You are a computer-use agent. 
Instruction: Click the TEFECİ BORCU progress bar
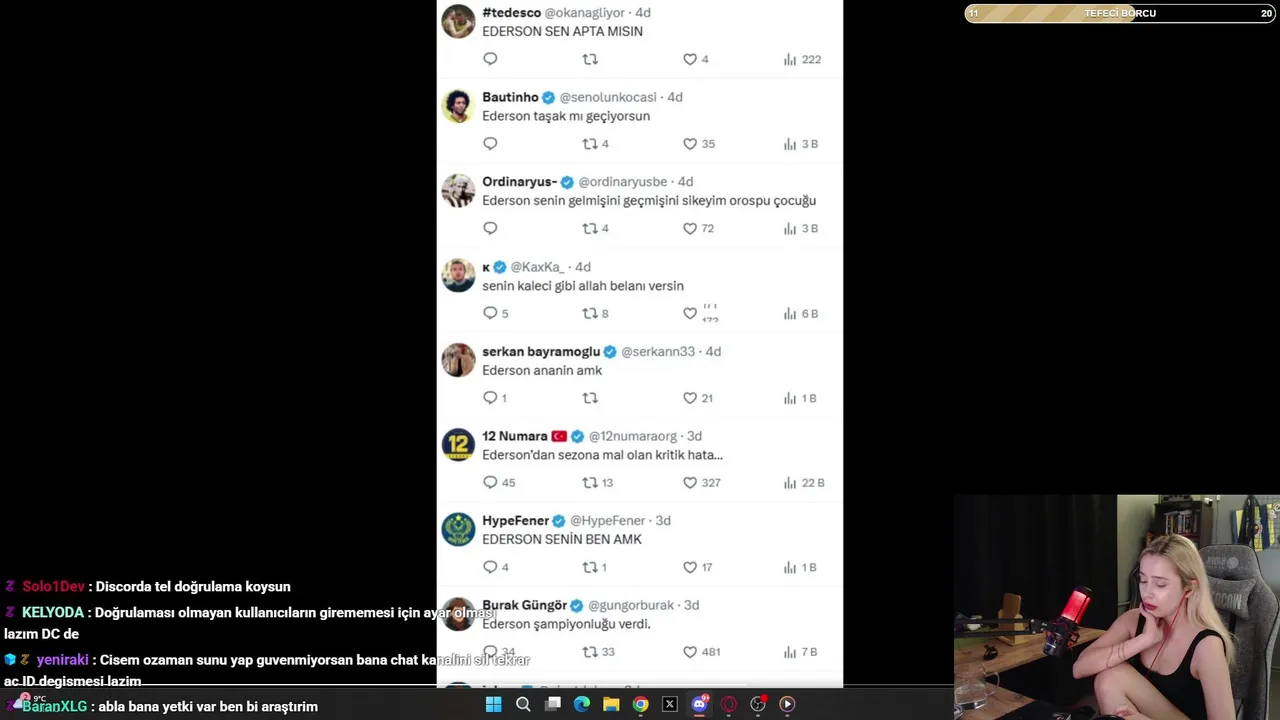1120,13
